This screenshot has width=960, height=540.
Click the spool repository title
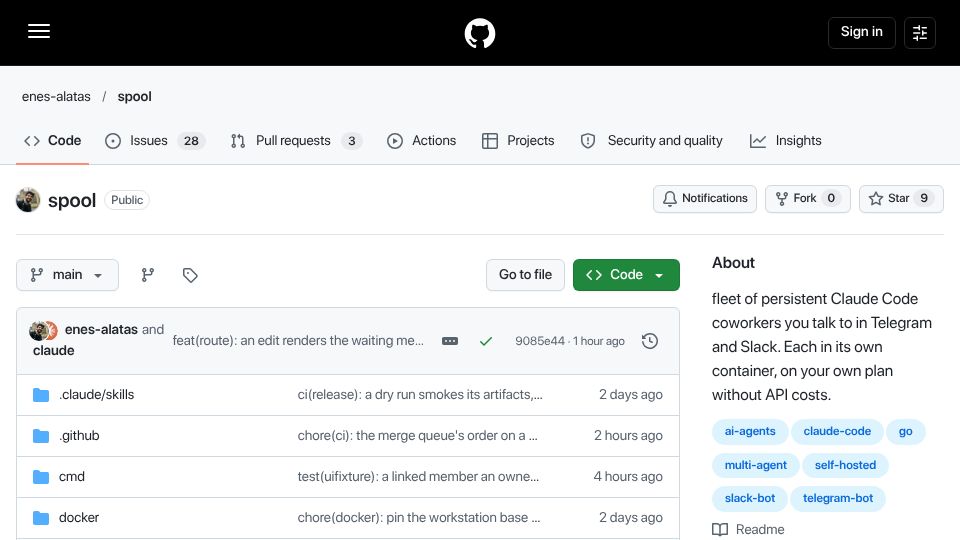[x=72, y=200]
